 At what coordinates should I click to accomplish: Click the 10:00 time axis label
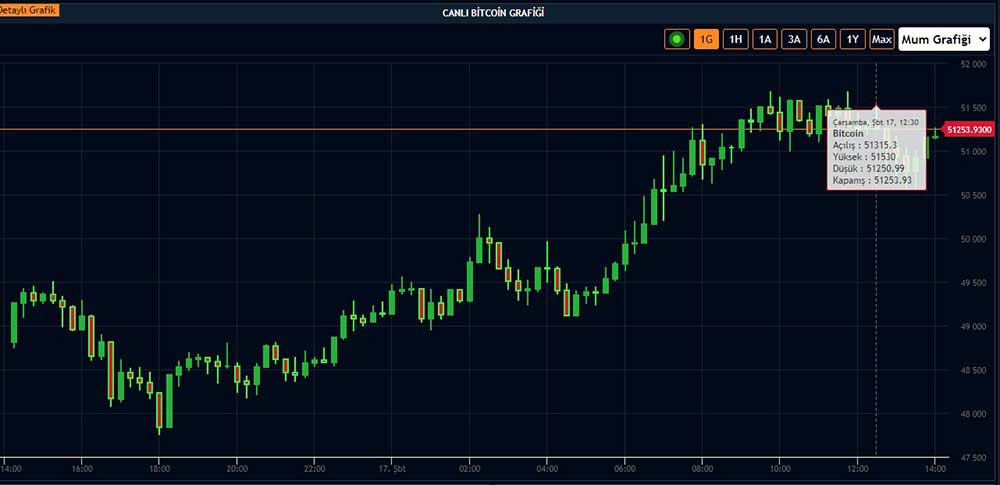(x=779, y=468)
